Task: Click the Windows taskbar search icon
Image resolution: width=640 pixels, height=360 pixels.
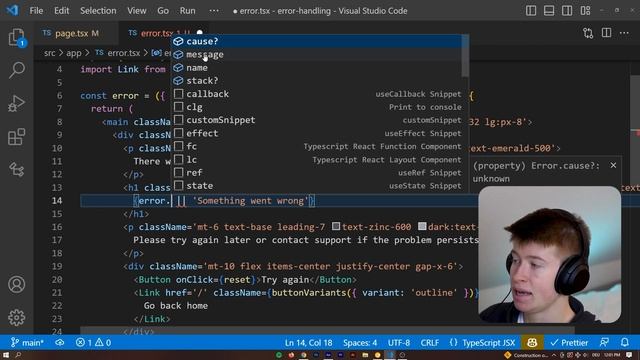Action: click(x=18, y=355)
